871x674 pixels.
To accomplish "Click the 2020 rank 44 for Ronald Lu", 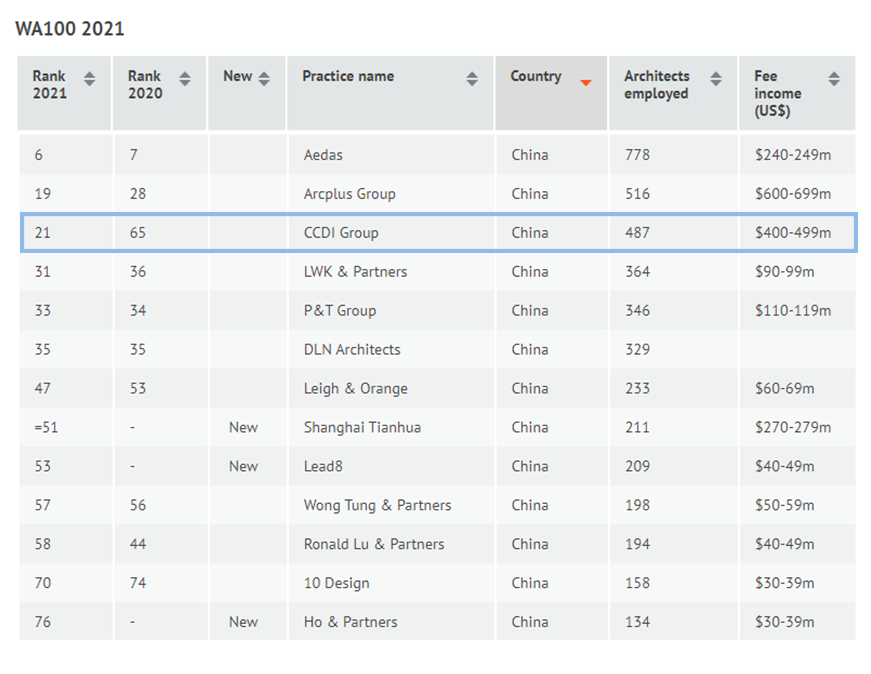I will coord(138,544).
